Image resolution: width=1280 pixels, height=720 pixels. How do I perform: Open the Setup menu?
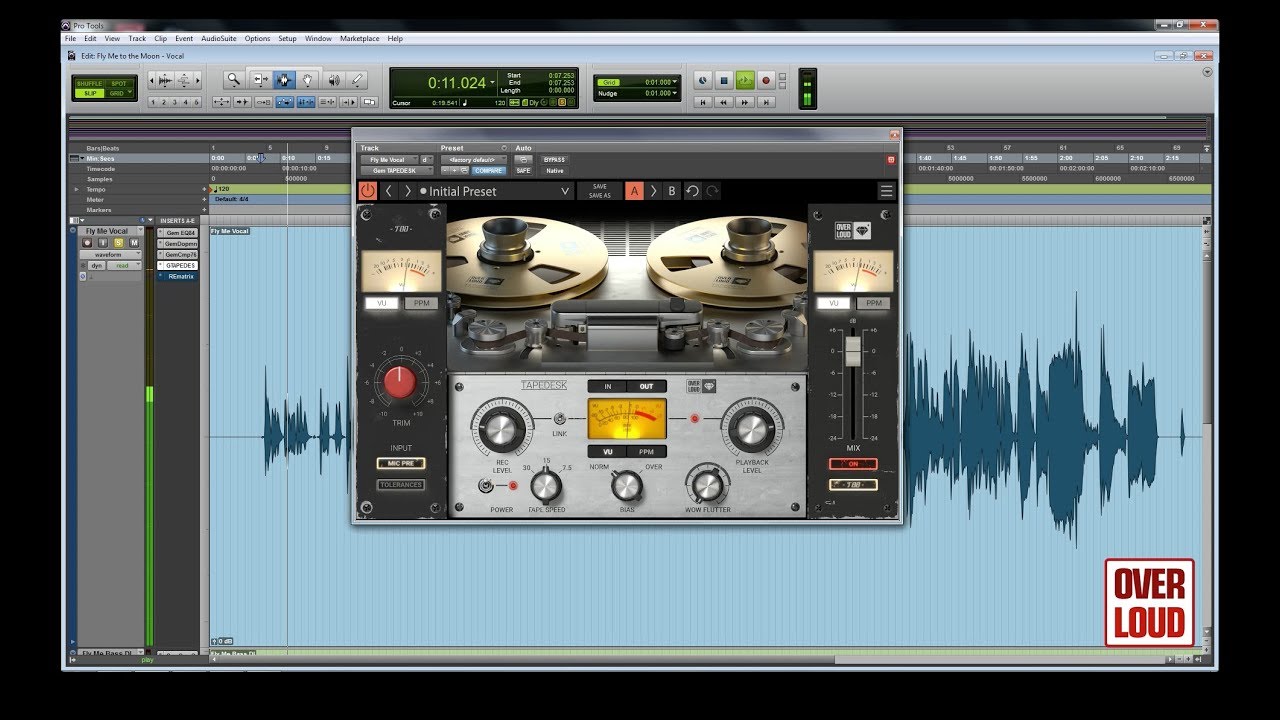287,39
